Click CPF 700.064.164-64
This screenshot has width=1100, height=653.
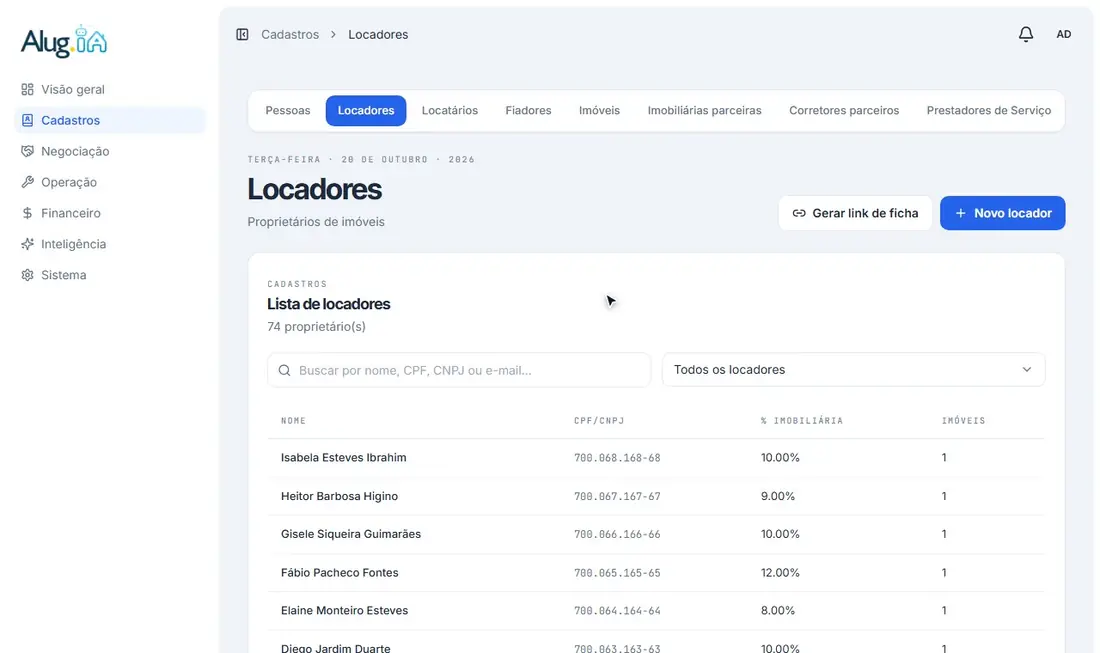(617, 611)
